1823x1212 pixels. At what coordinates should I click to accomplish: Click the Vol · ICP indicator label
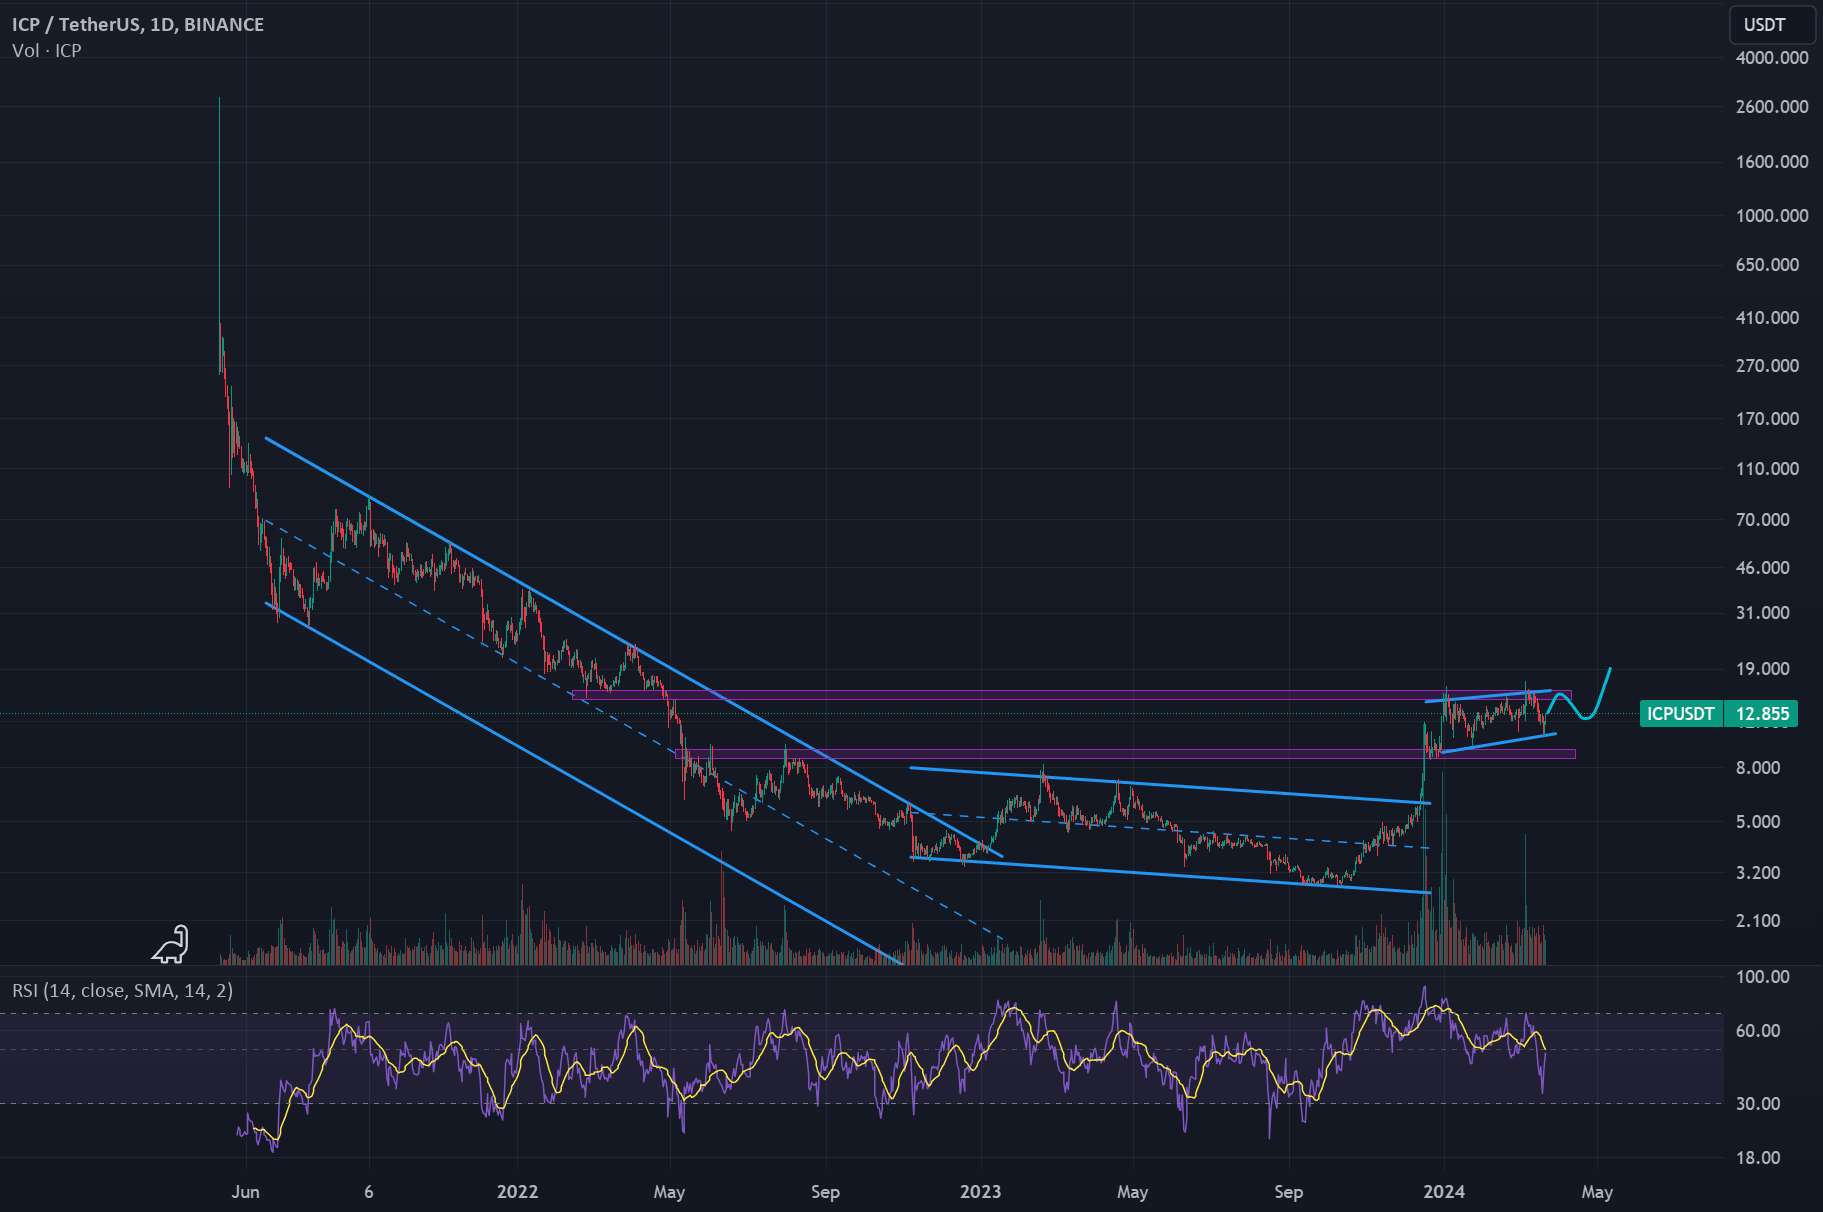pos(47,51)
